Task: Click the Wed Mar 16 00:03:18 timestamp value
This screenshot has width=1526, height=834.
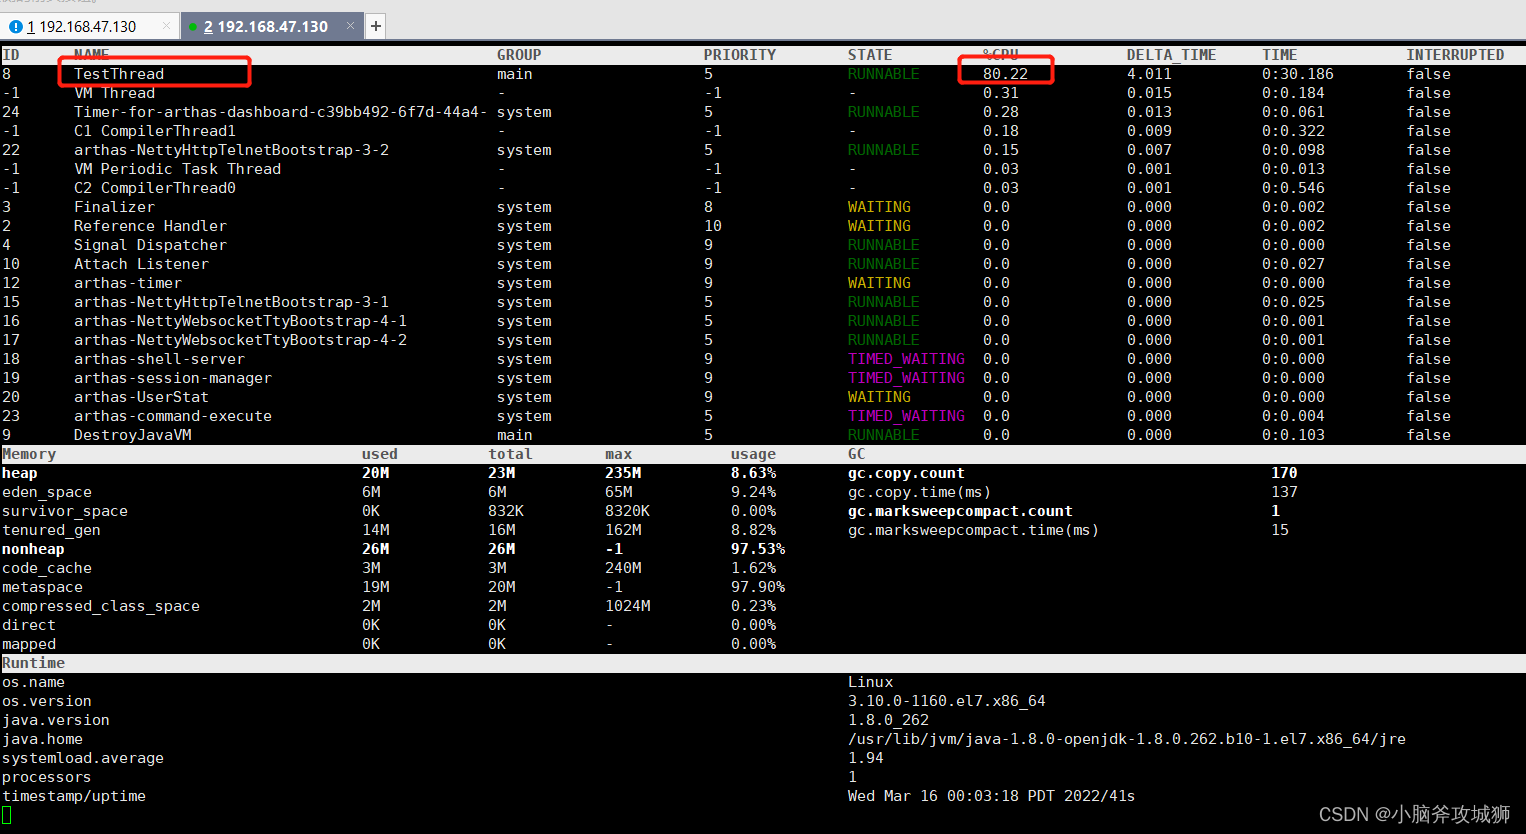Action: click(x=991, y=796)
